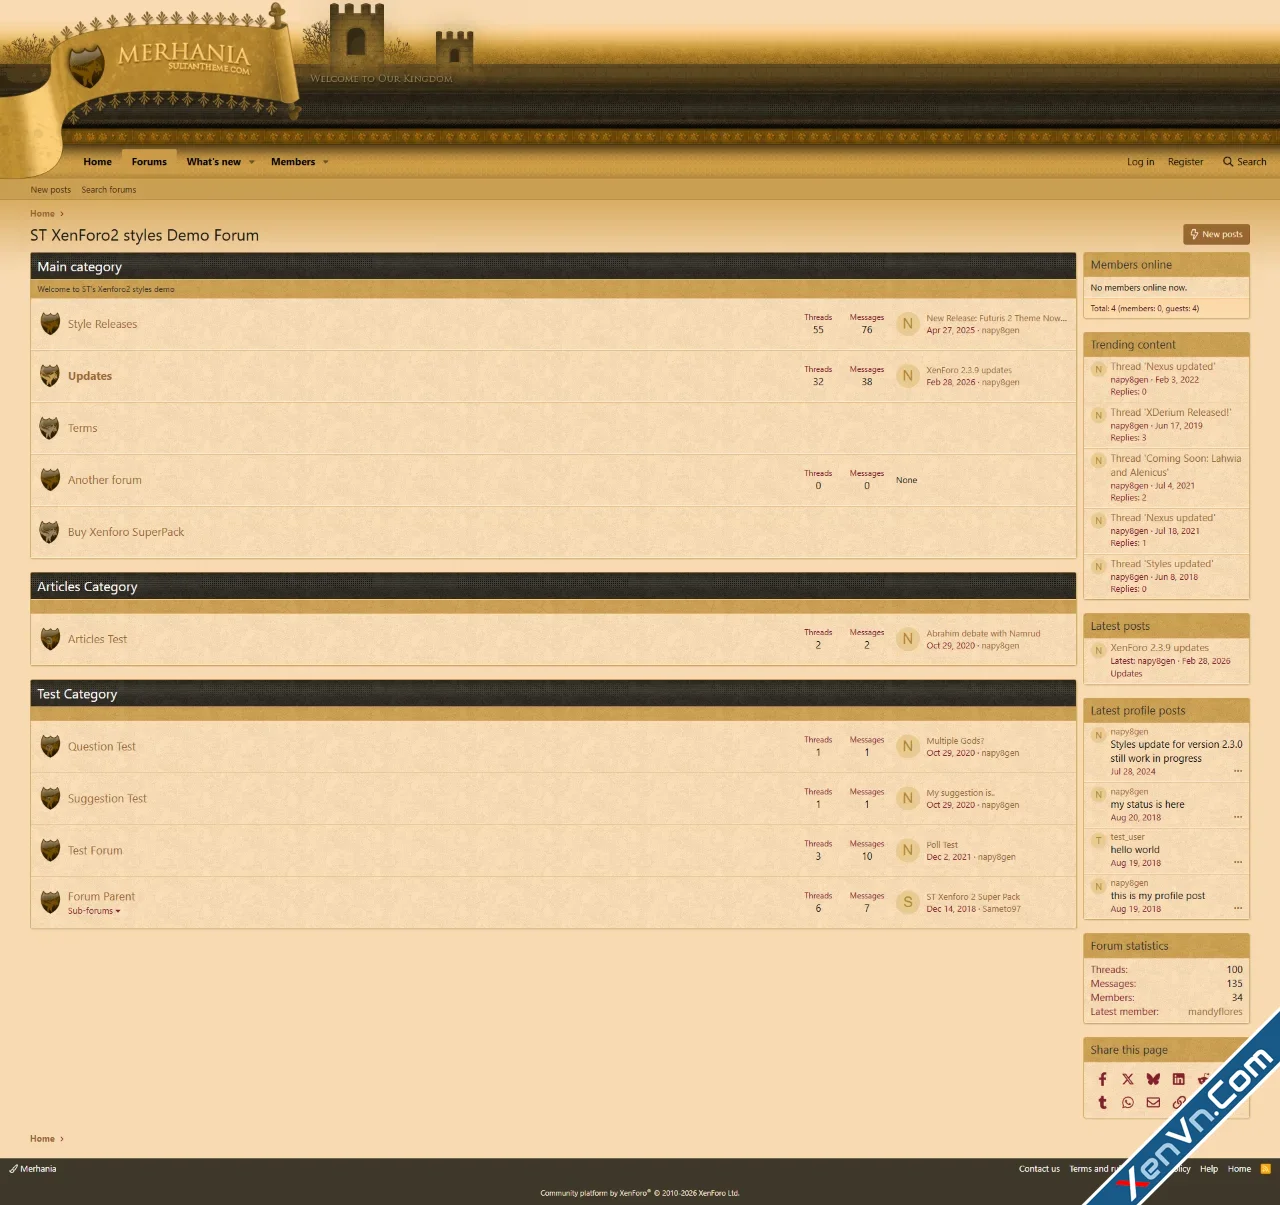Share the page on WhatsApp
This screenshot has height=1205, width=1280.
pos(1128,1102)
